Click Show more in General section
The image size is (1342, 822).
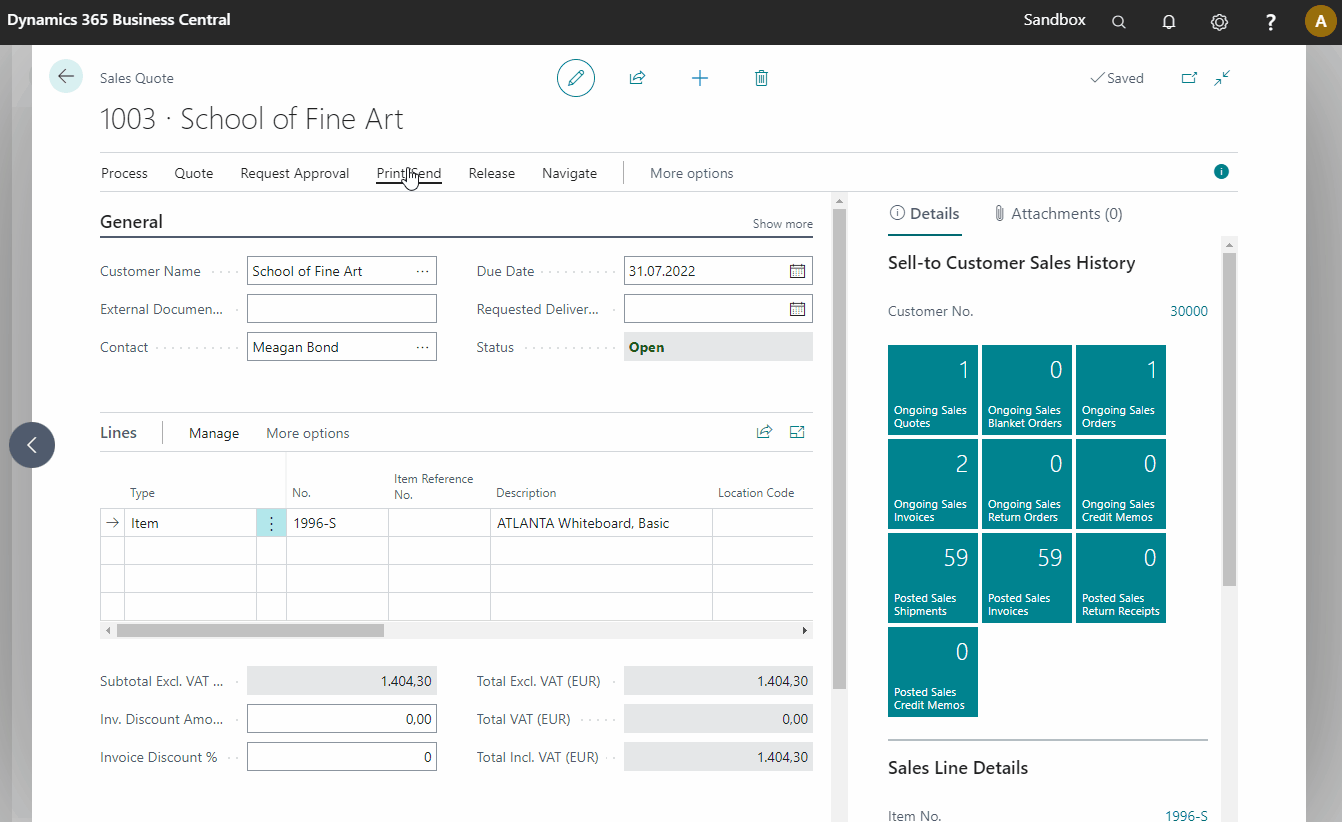point(783,224)
